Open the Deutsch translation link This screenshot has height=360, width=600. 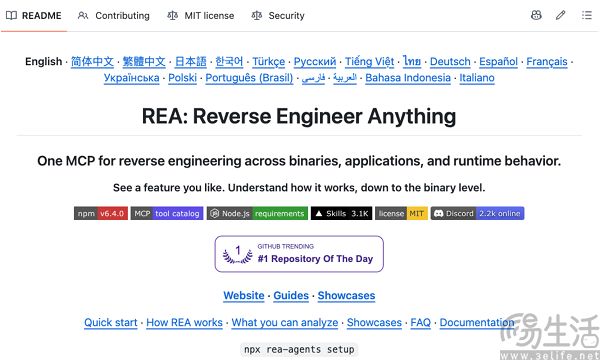click(x=450, y=62)
